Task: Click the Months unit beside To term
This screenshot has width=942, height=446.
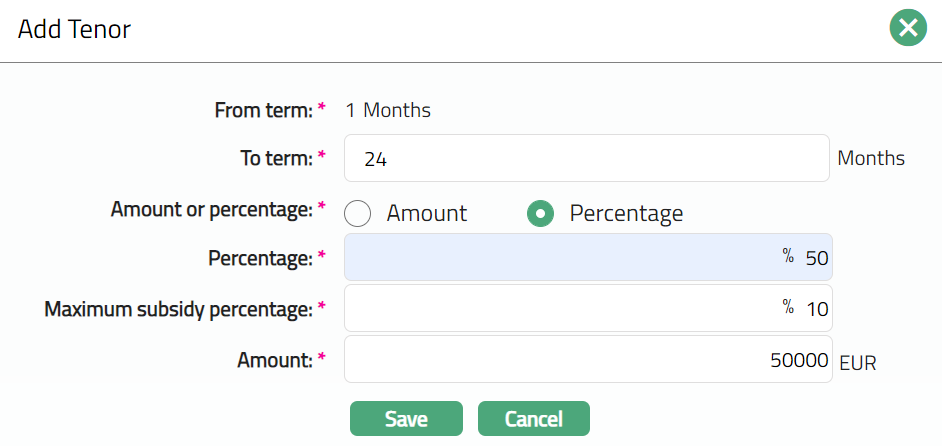Action: click(871, 158)
